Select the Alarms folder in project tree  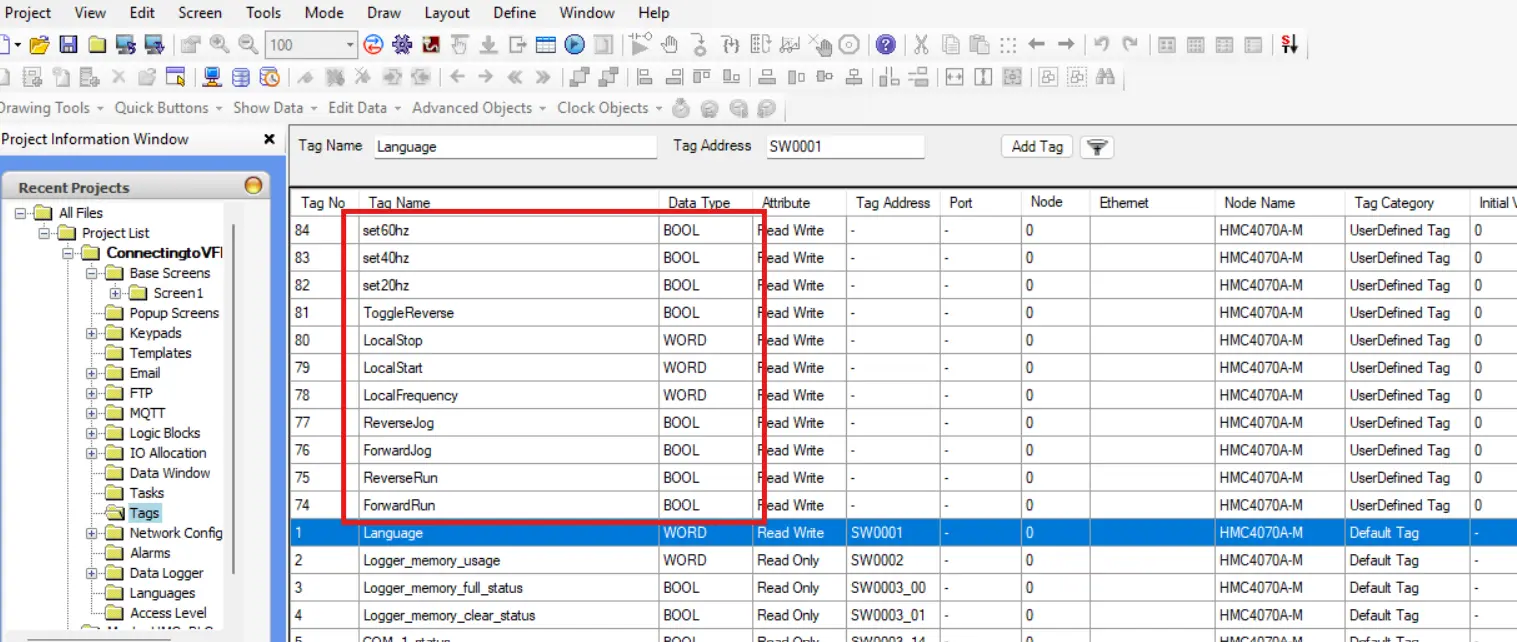149,553
